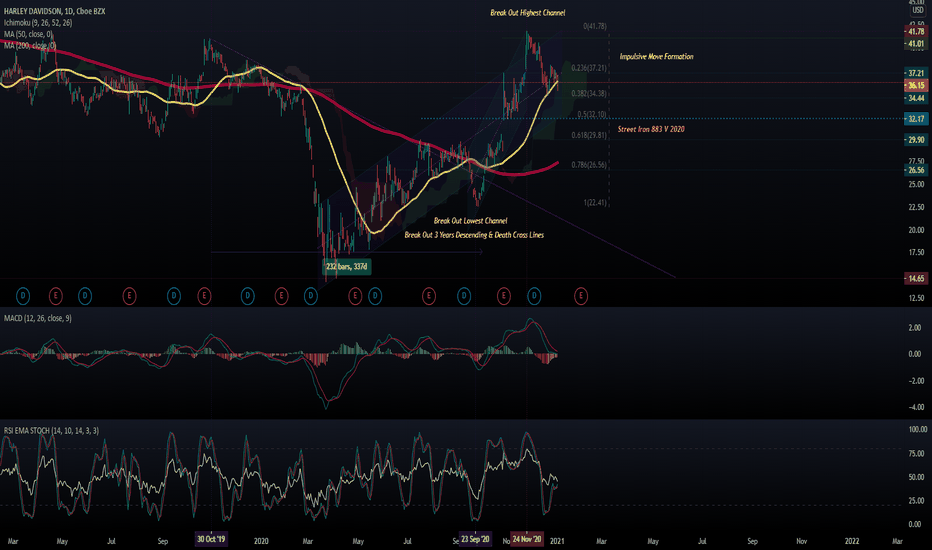Screen dimensions: 932x550
Task: Select the Ichimoku (9, 26, 52, 26) legend
Action: coord(38,23)
